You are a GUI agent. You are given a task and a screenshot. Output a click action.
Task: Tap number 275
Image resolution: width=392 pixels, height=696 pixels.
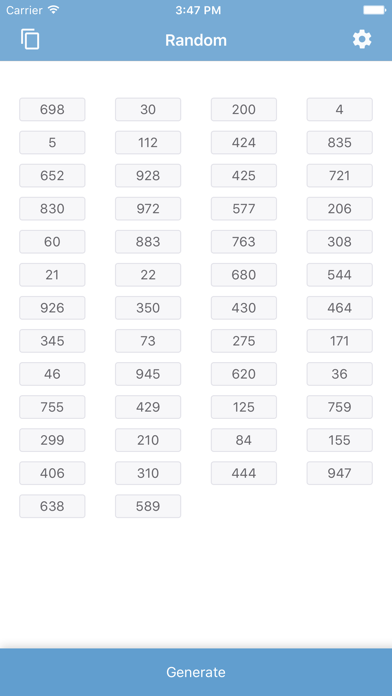pyautogui.click(x=244, y=341)
